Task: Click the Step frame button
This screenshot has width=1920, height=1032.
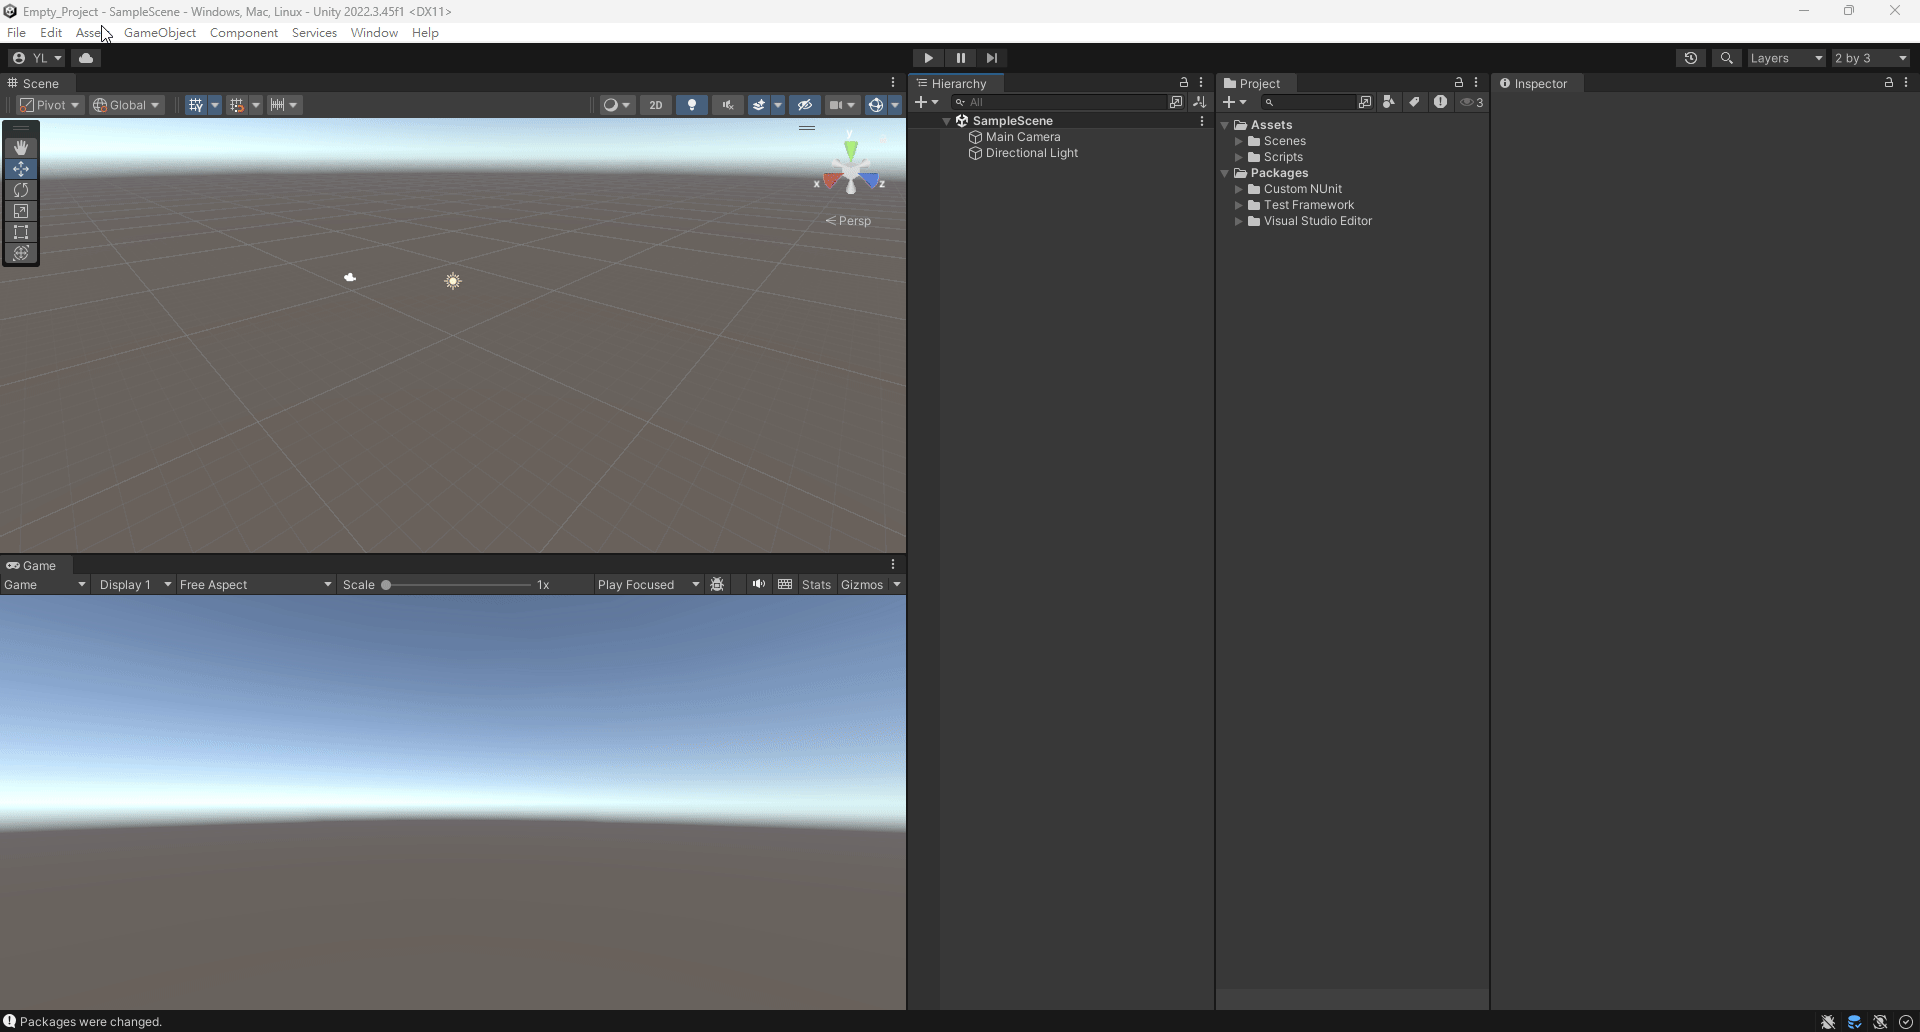Action: pos(991,58)
